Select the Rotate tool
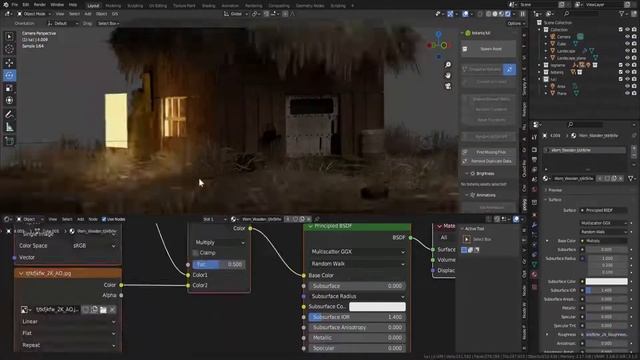The width and height of the screenshot is (640, 360). click(x=9, y=75)
